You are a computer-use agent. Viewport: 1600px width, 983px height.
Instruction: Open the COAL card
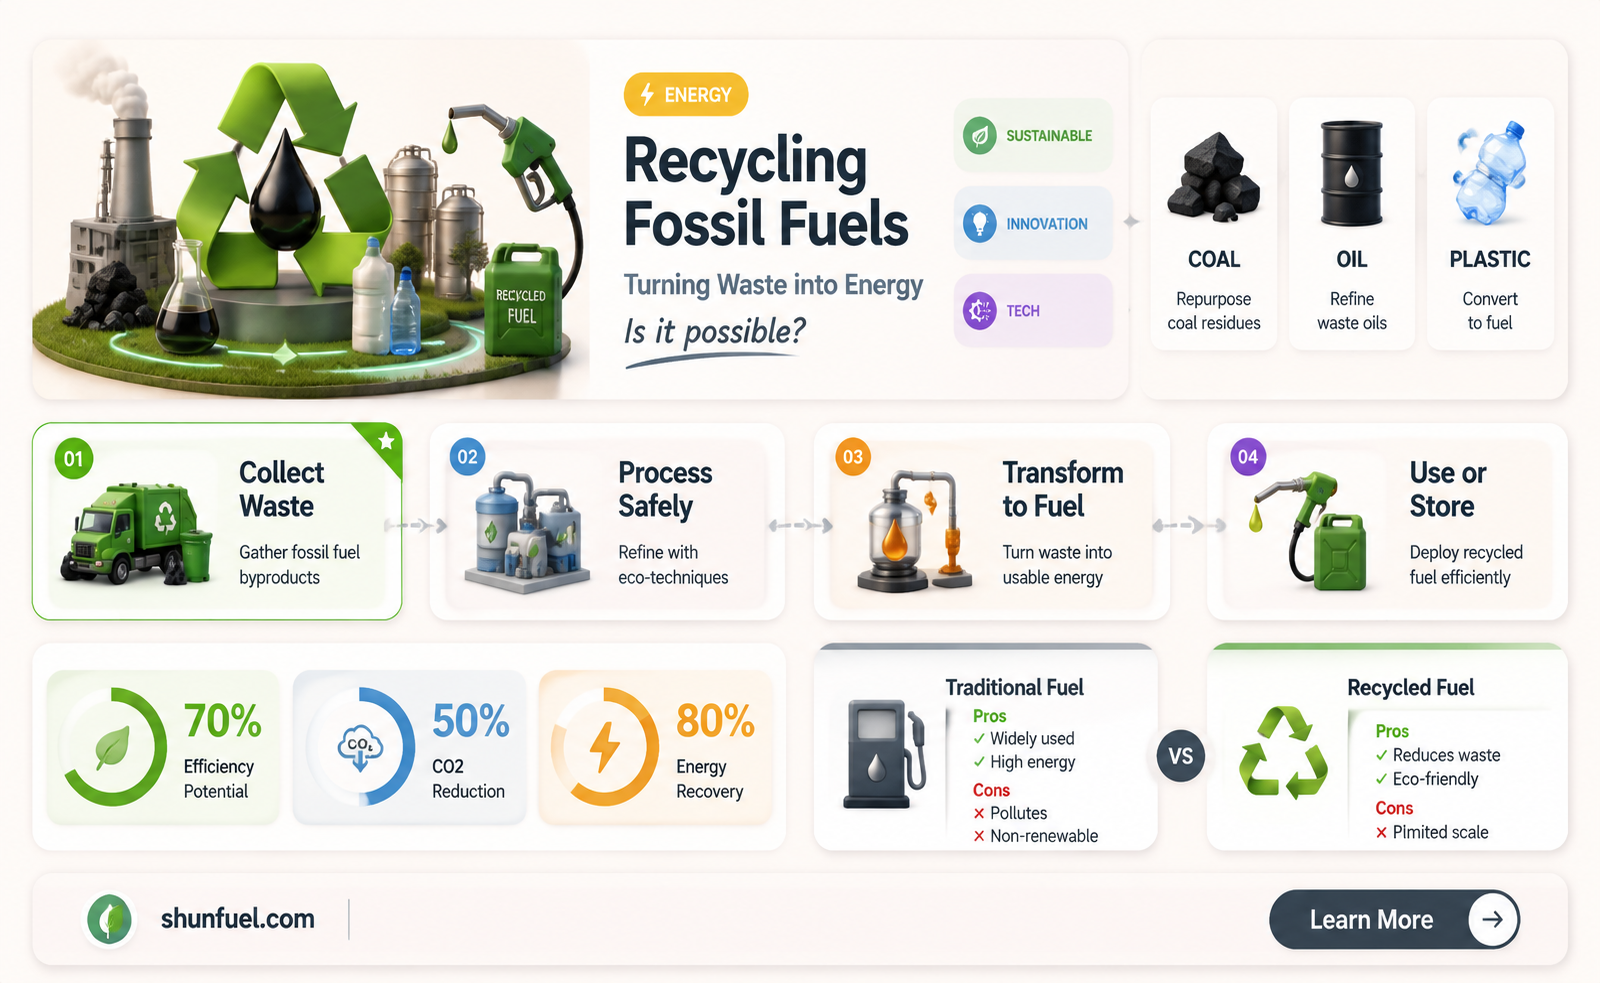coord(1214,223)
